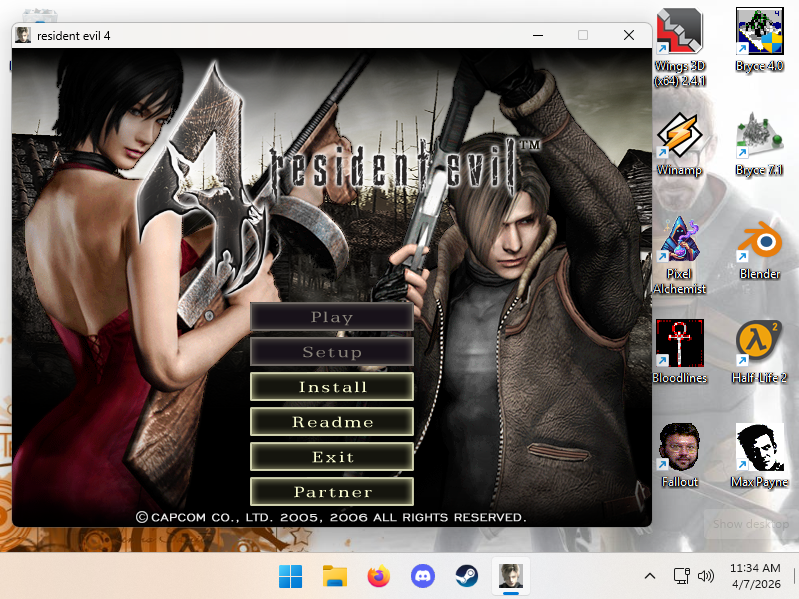
Task: Select the Bryce 4.0 desktop icon
Action: coord(759,40)
